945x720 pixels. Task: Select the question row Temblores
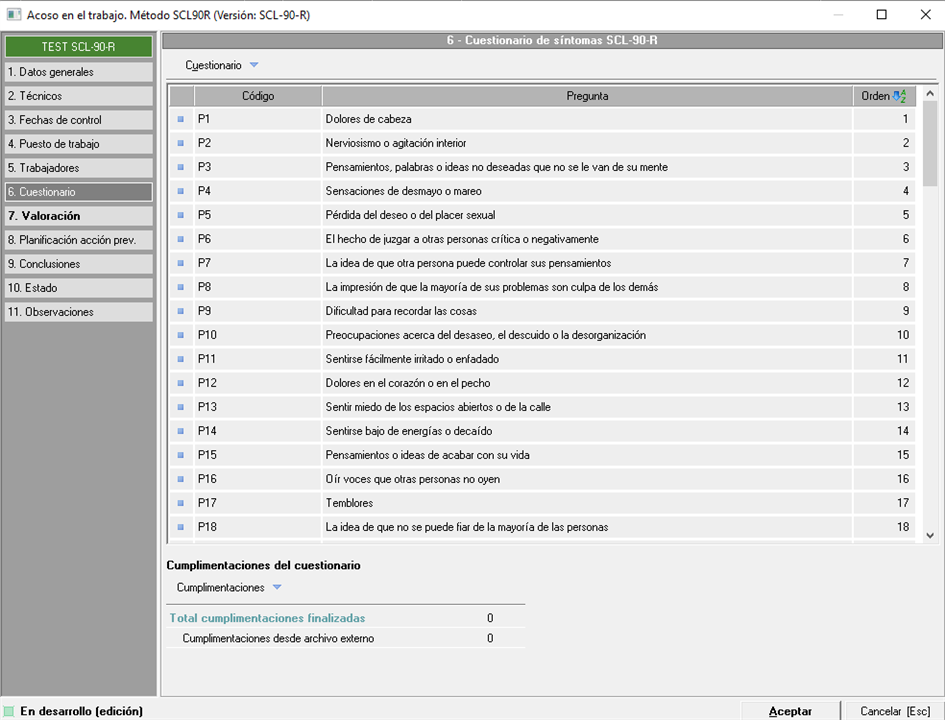click(587, 503)
